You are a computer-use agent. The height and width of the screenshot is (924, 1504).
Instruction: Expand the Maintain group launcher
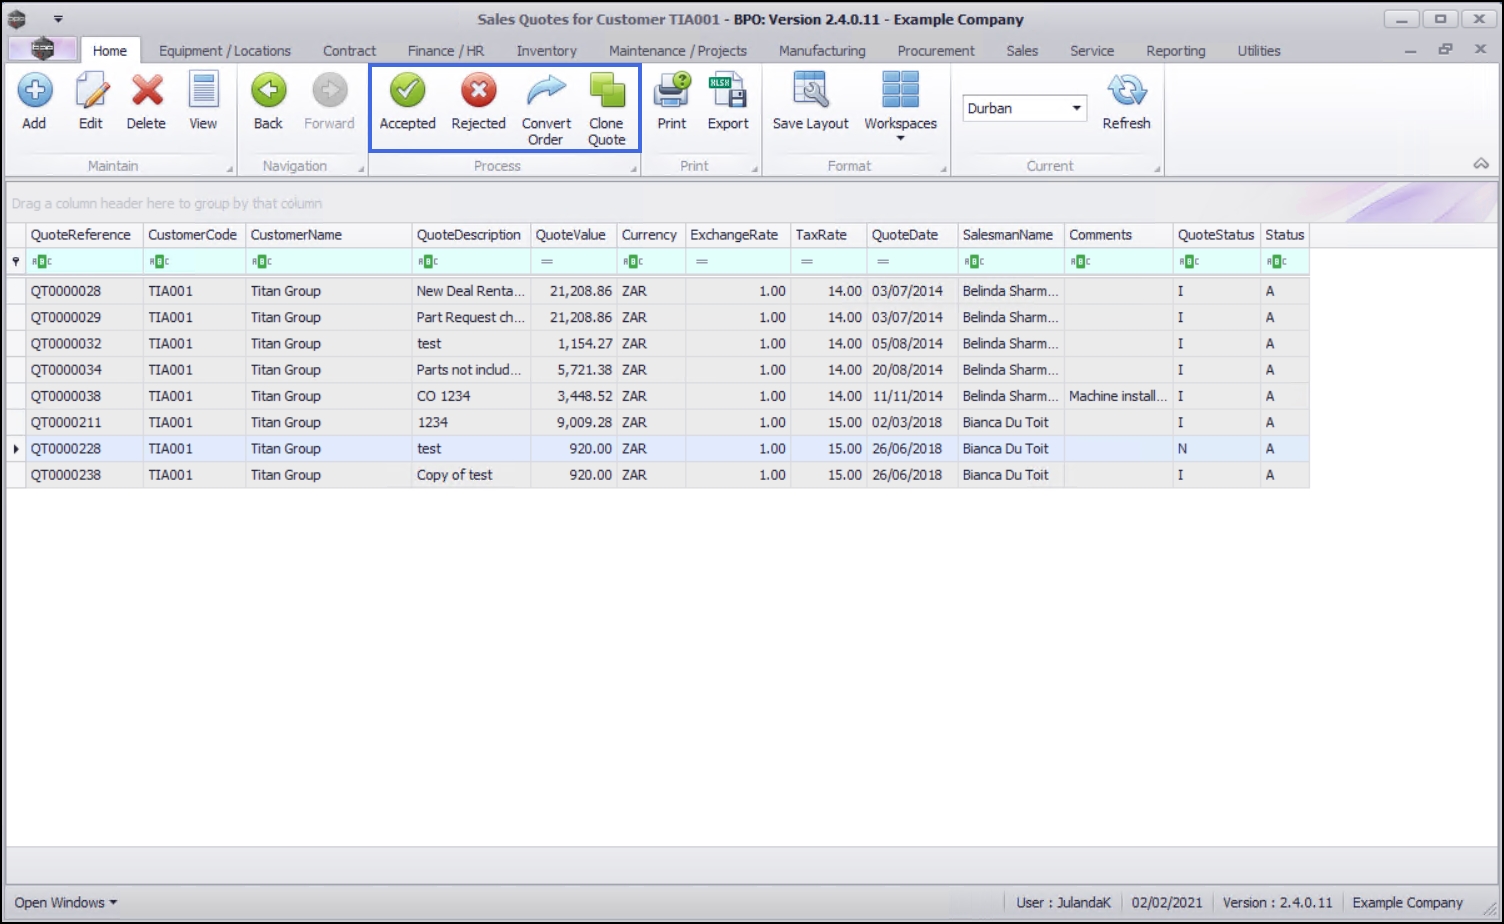229,169
